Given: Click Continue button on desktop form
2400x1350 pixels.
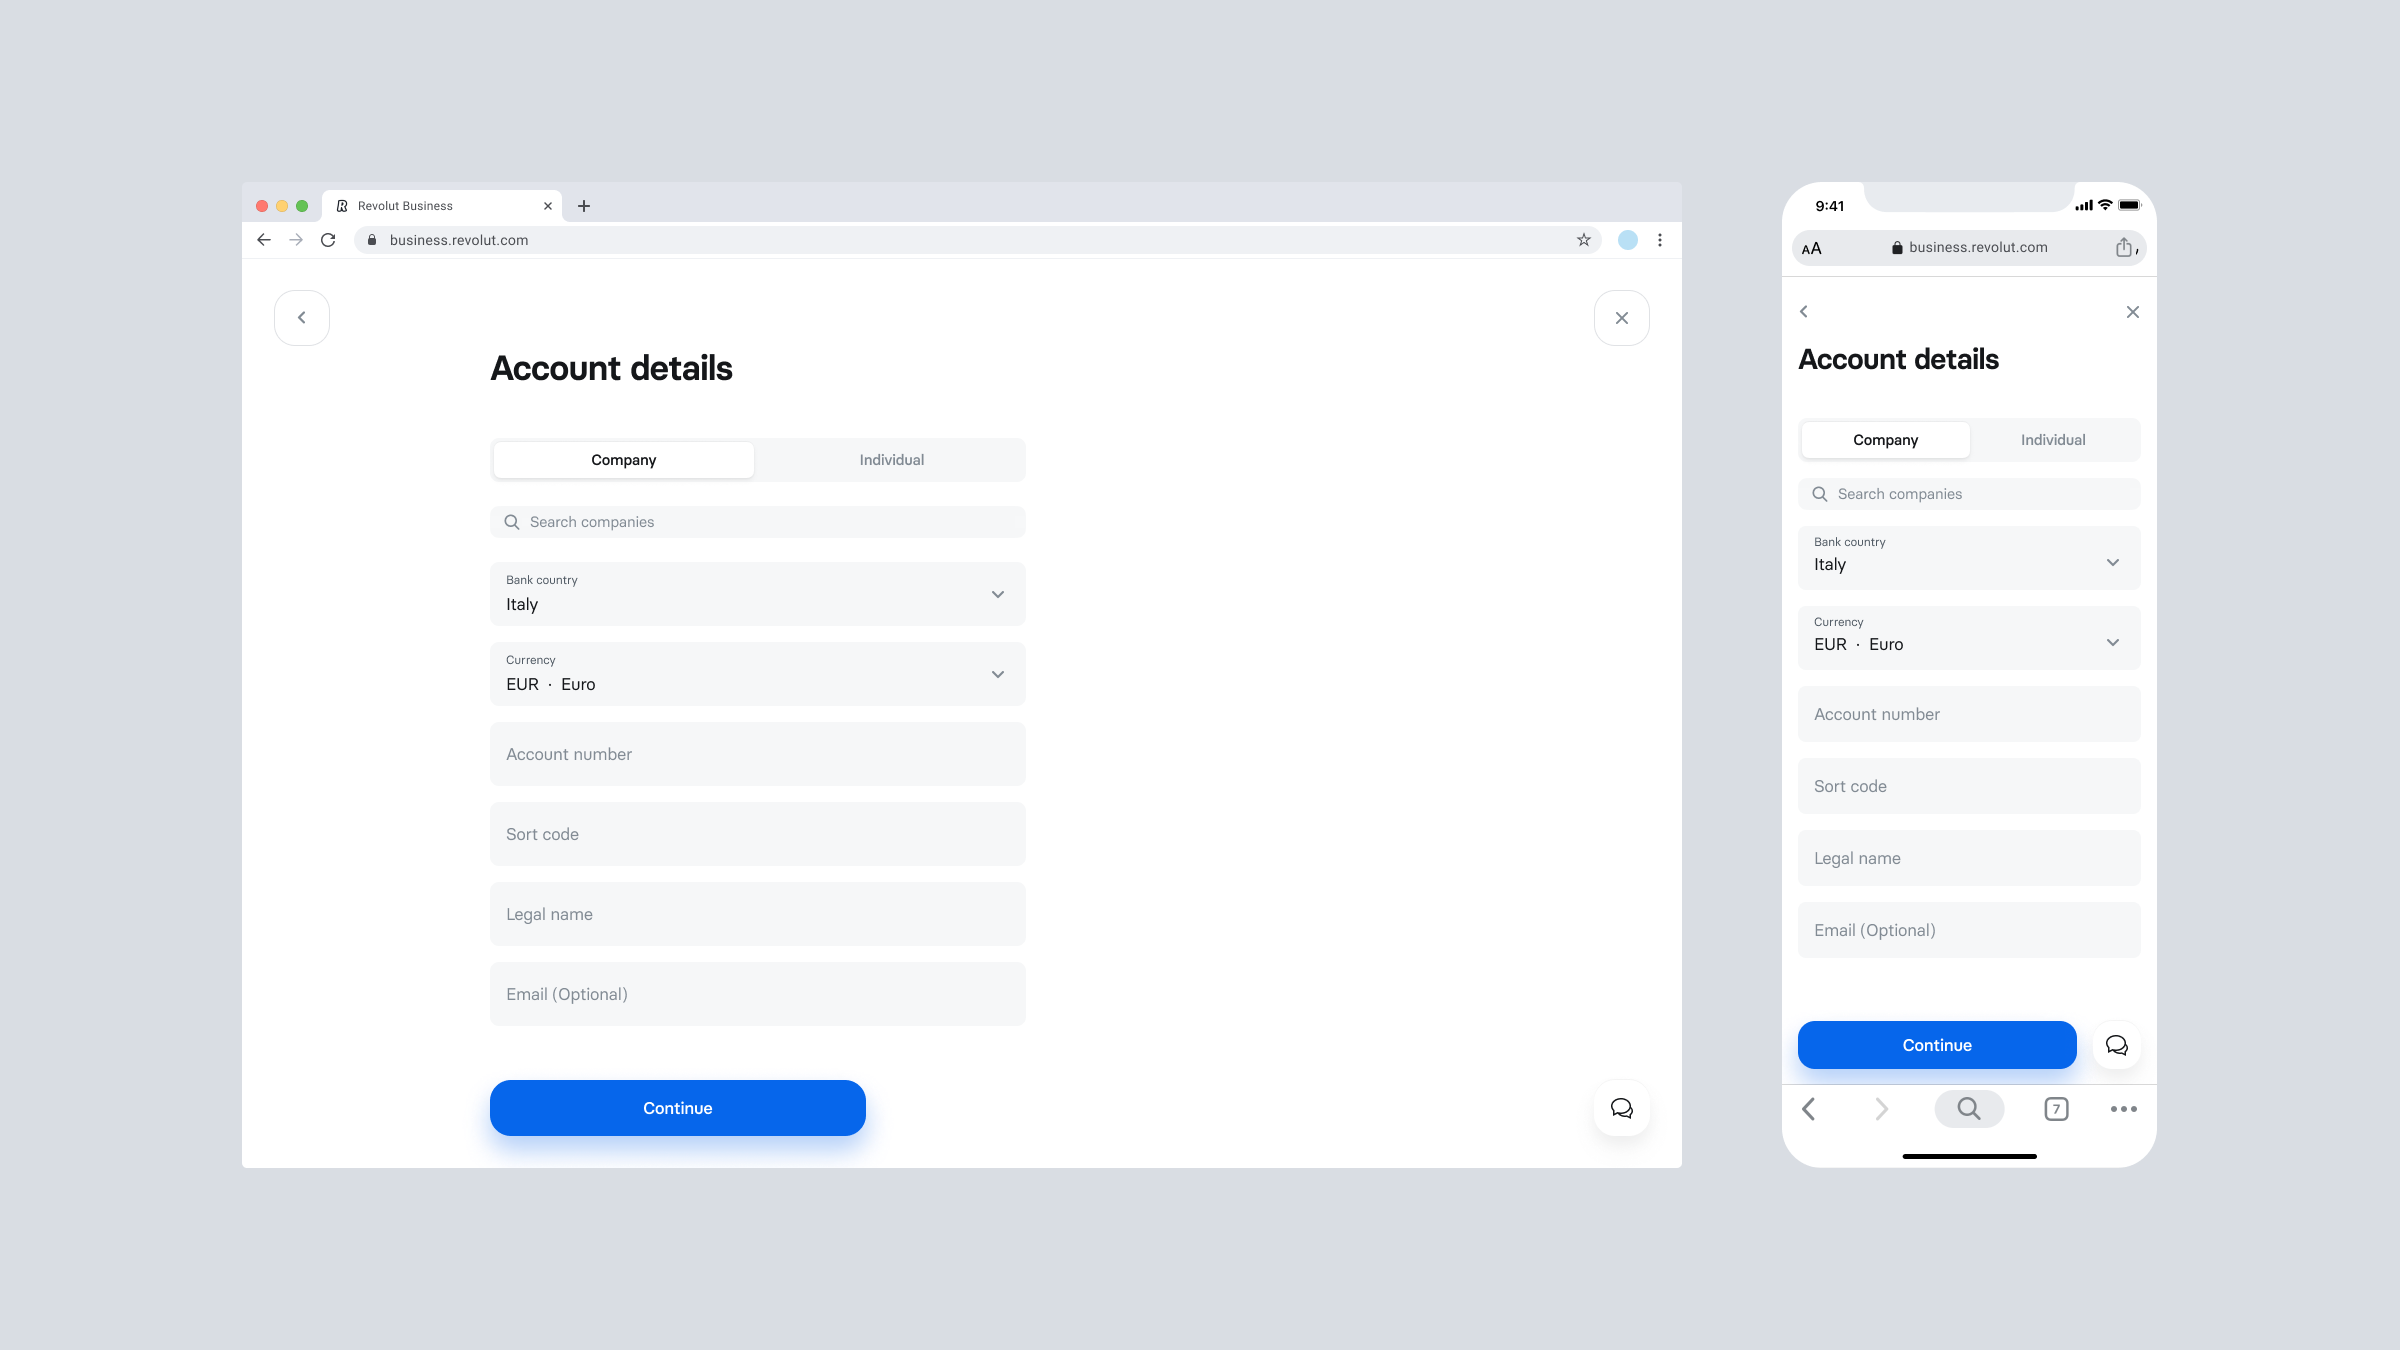Looking at the screenshot, I should [x=677, y=1108].
